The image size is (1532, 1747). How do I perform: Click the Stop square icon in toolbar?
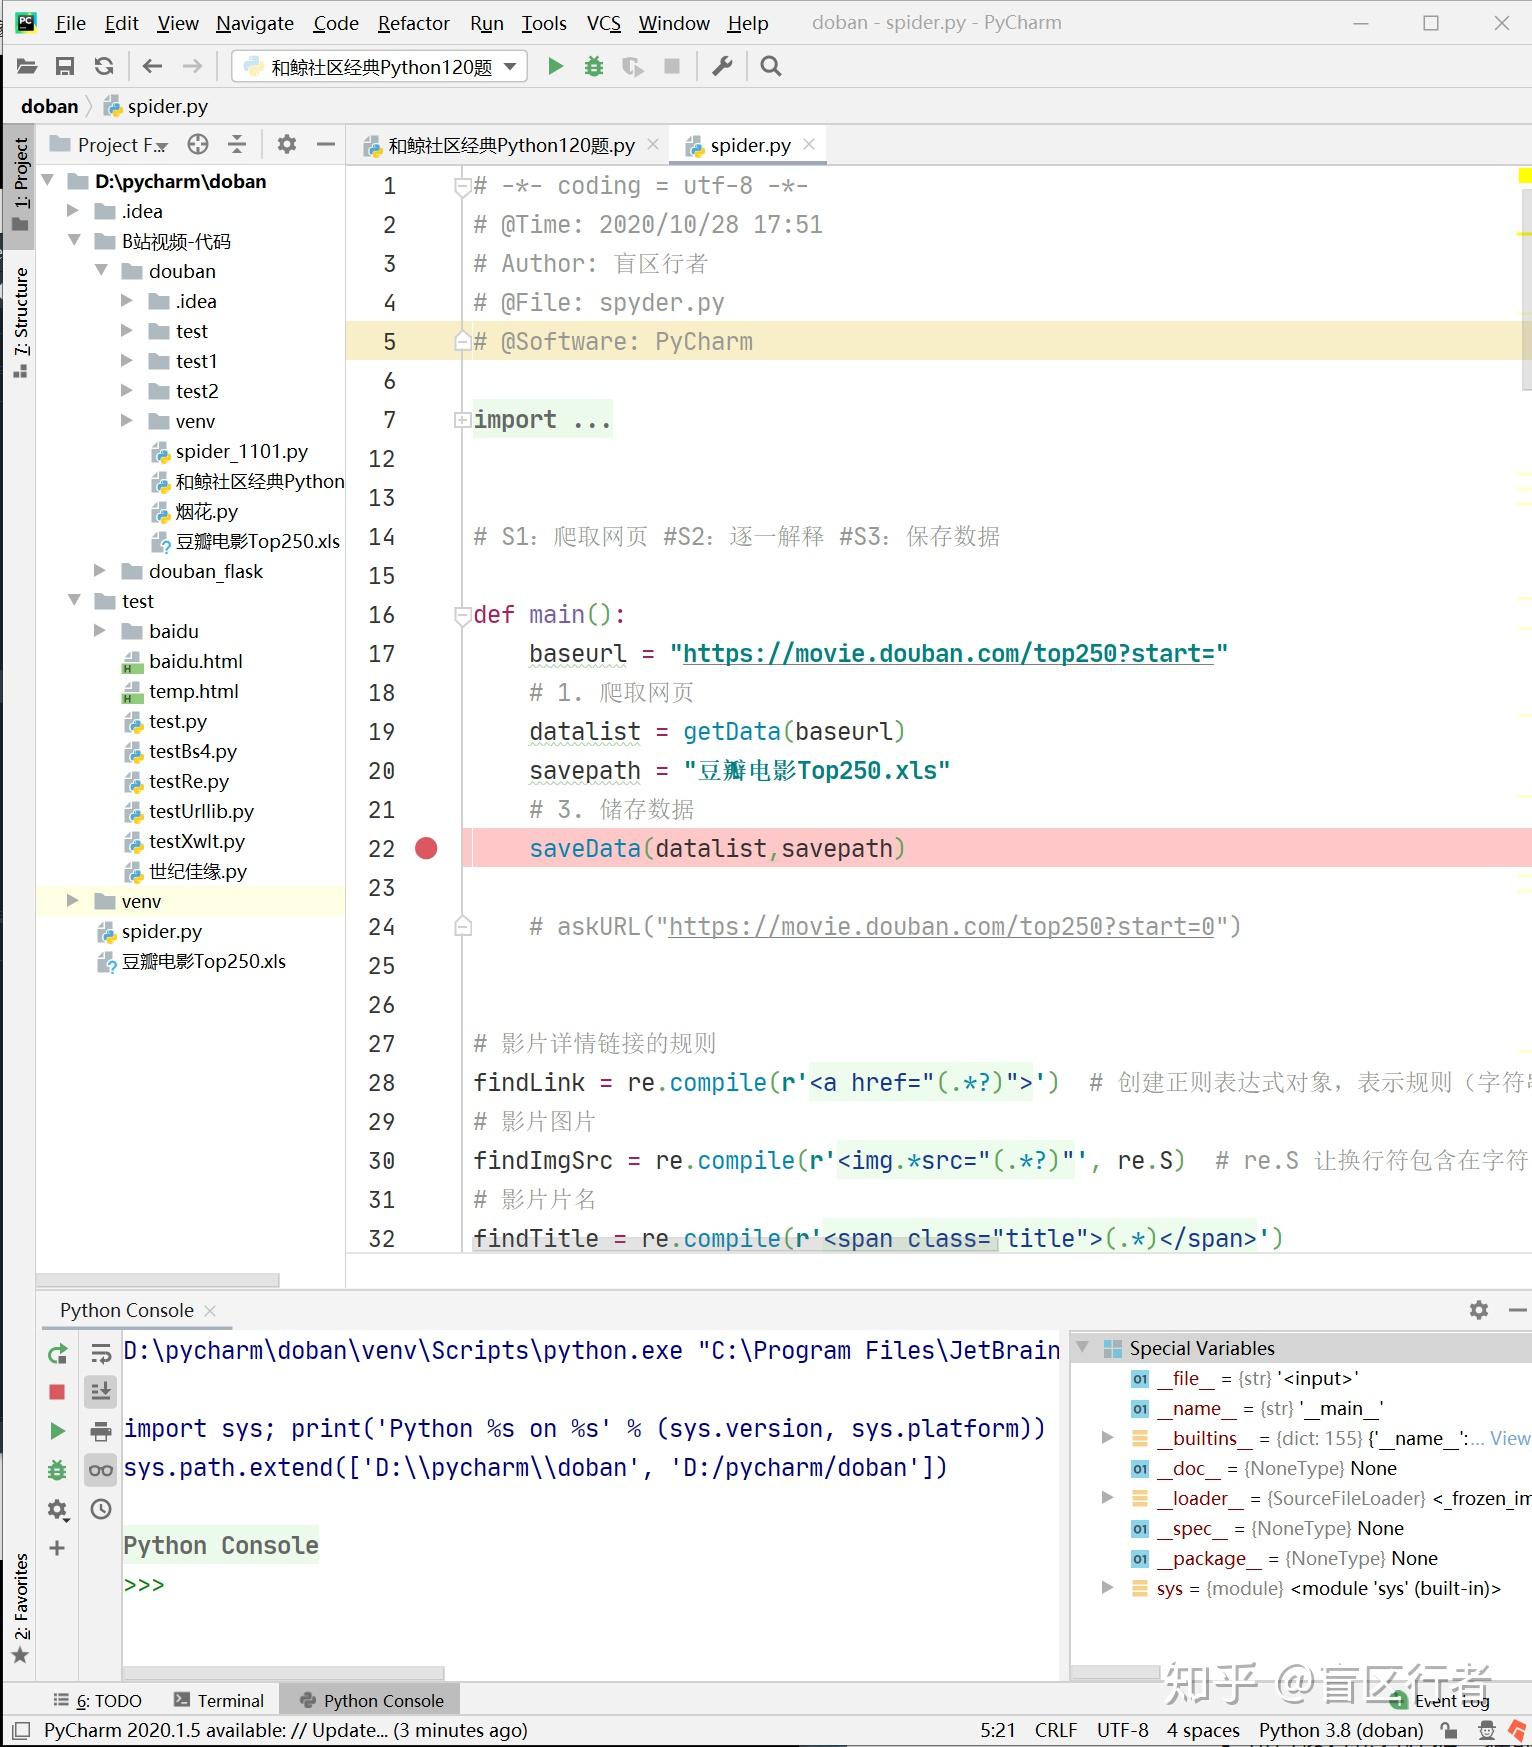(x=672, y=66)
